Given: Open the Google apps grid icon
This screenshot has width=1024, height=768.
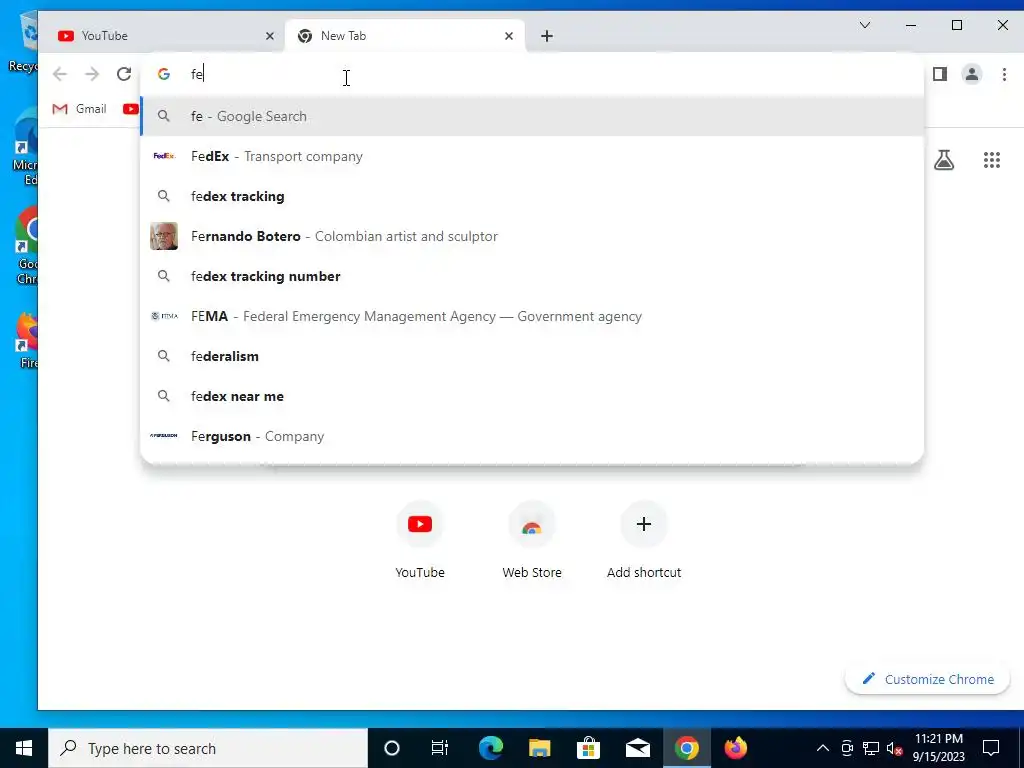Looking at the screenshot, I should [x=991, y=160].
